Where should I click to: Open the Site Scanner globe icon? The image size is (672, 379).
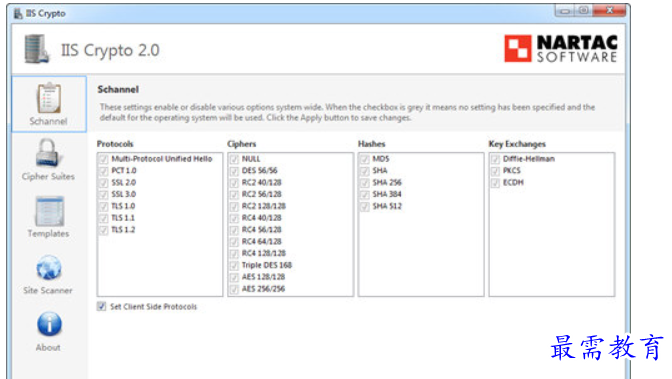coord(49,268)
